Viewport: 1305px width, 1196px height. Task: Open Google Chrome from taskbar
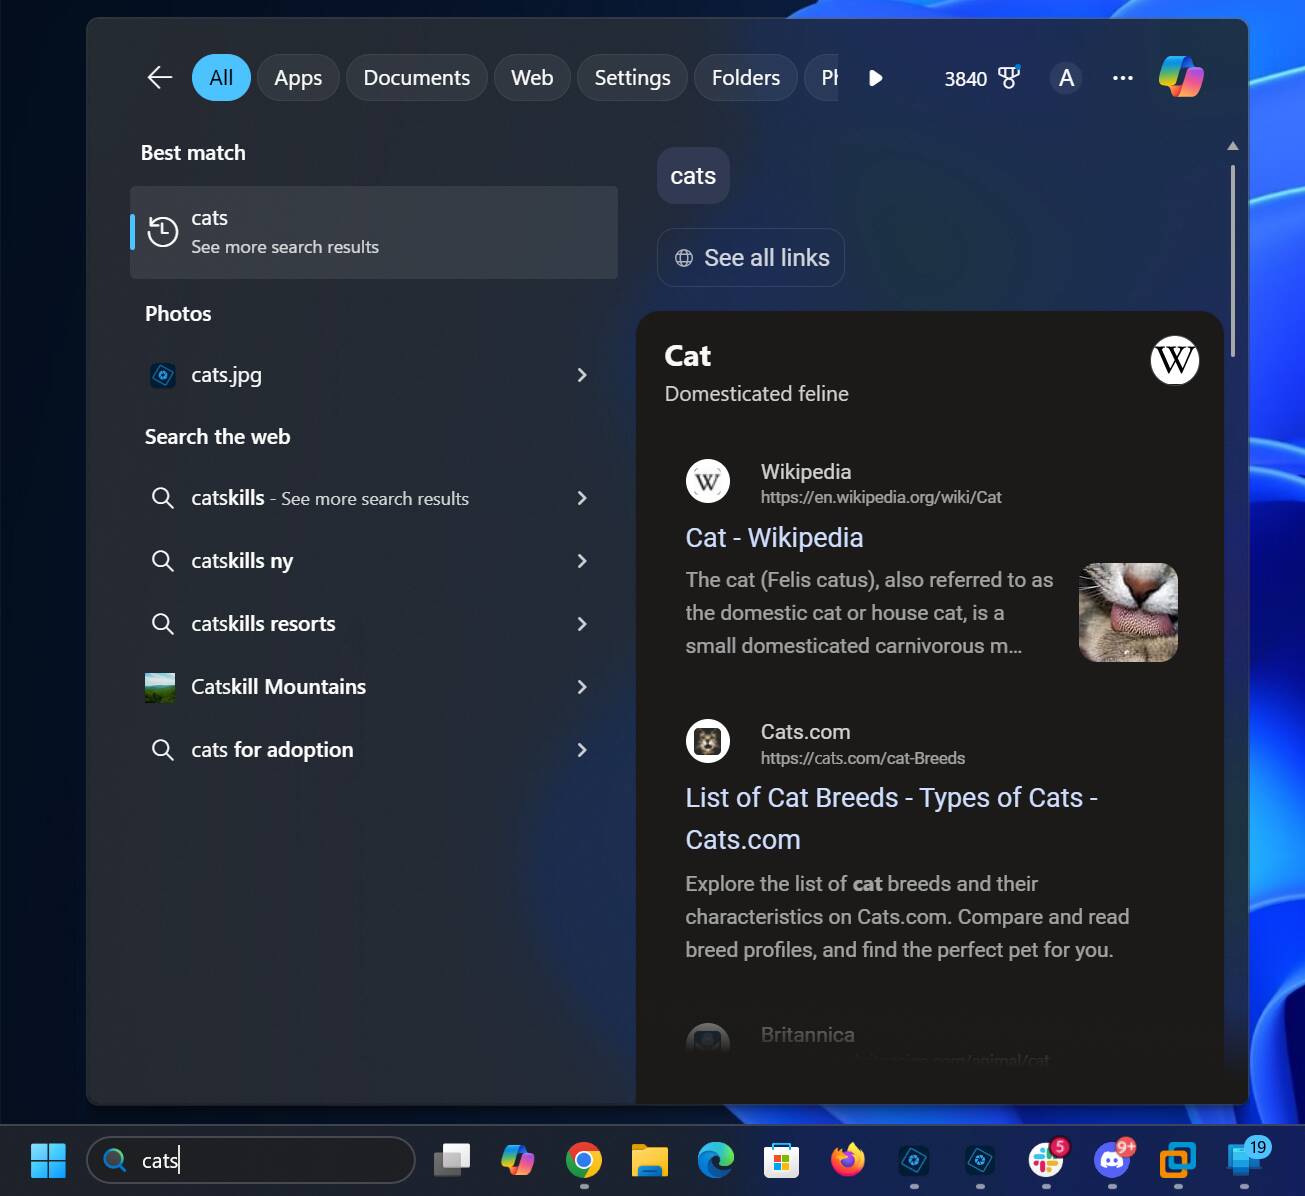pos(584,1160)
